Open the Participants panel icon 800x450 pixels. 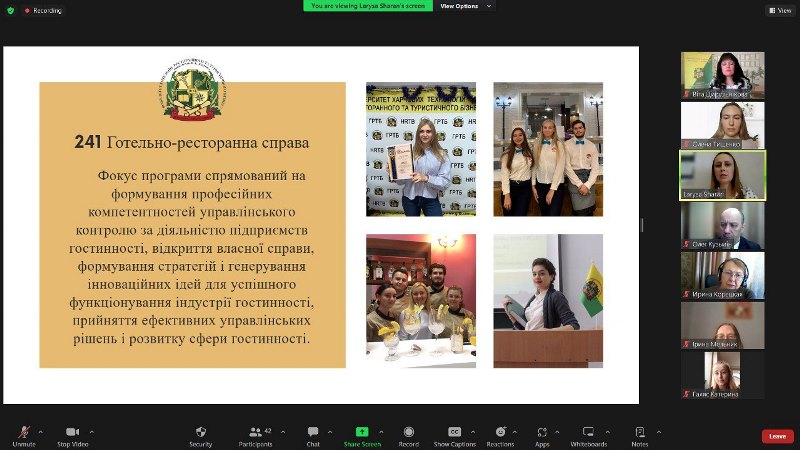tap(255, 432)
